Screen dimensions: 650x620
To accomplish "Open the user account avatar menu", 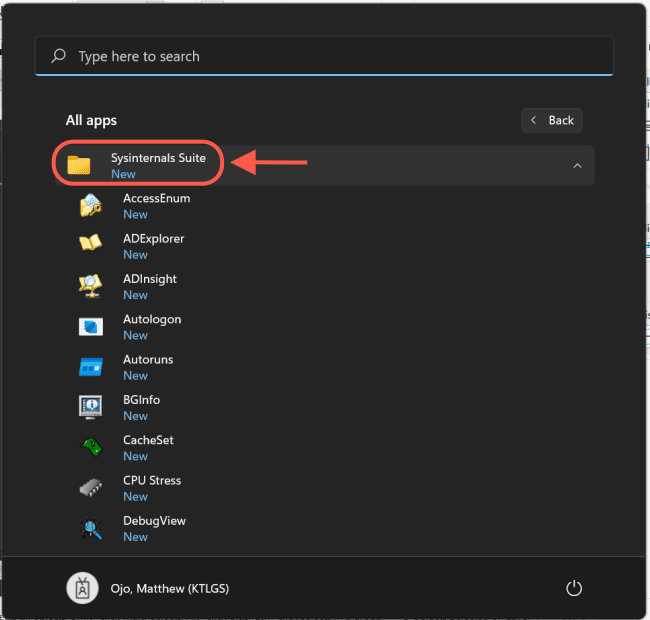I will coord(81,588).
